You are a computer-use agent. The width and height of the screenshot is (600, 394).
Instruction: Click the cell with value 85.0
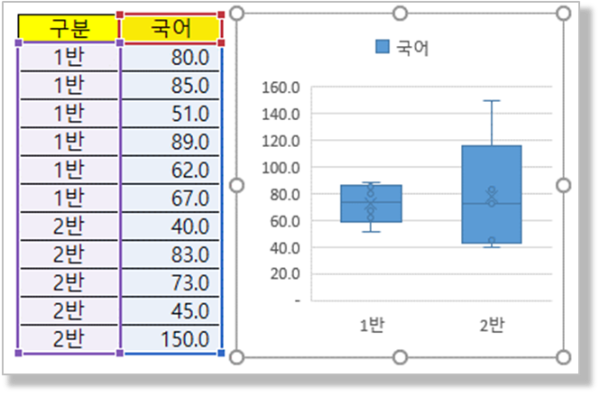click(x=171, y=85)
